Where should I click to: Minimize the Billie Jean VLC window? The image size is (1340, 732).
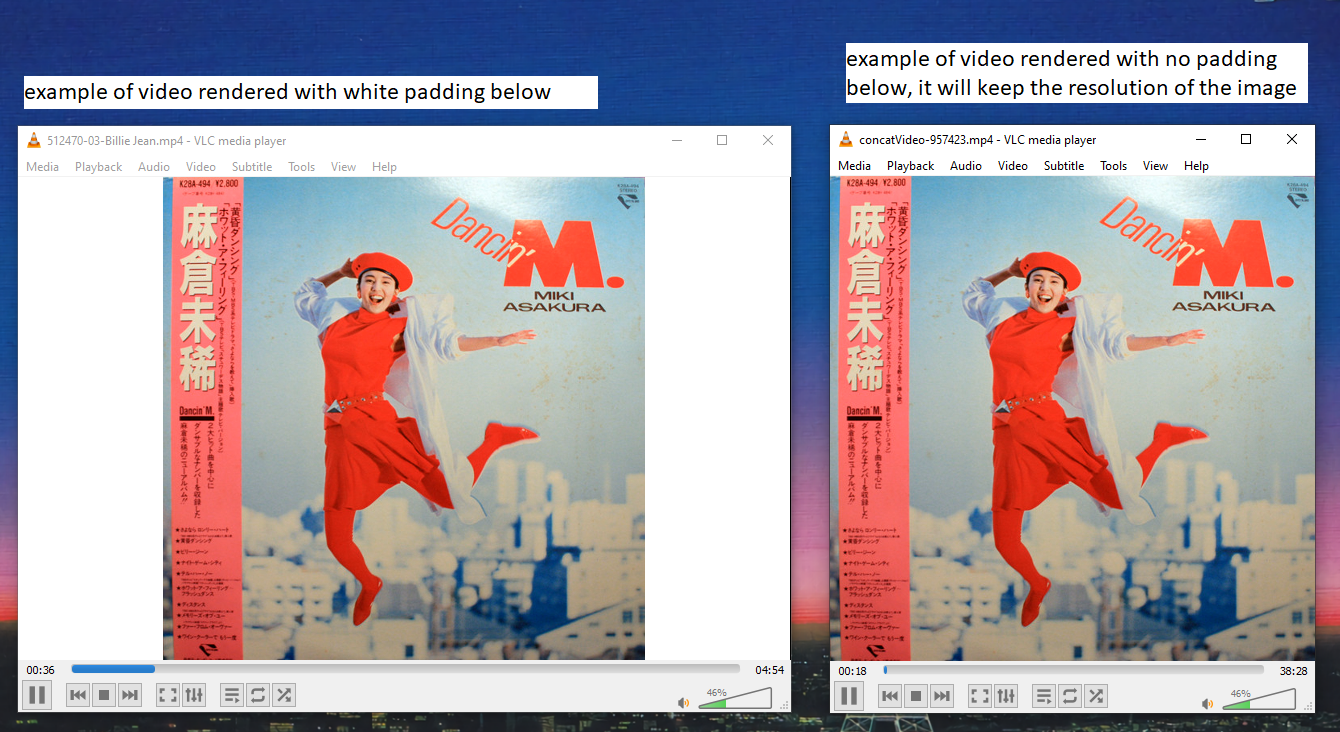point(676,141)
